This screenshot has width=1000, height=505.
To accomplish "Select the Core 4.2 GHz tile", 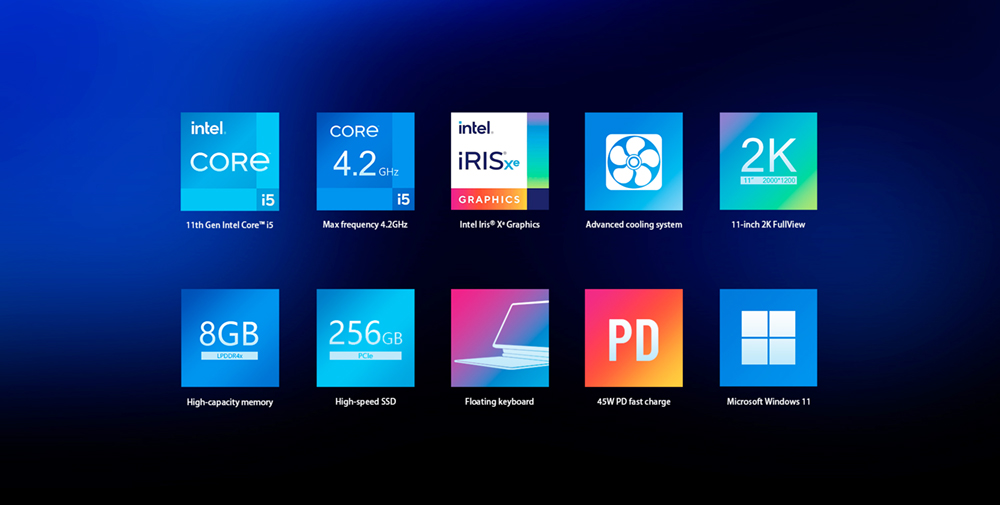I will point(365,161).
